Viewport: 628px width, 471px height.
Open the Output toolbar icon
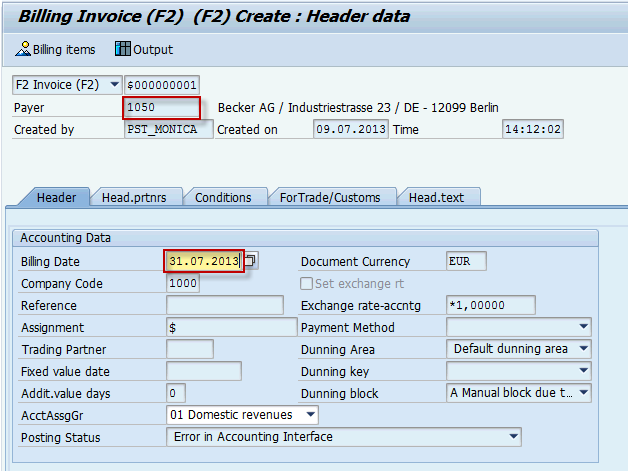(x=123, y=49)
